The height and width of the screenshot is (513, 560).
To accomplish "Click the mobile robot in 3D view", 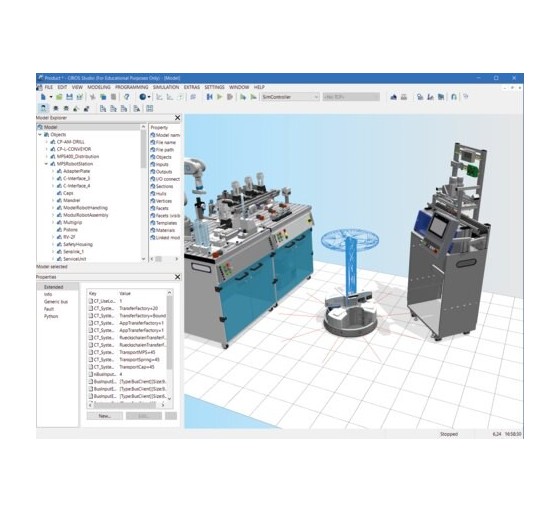I will [350, 313].
